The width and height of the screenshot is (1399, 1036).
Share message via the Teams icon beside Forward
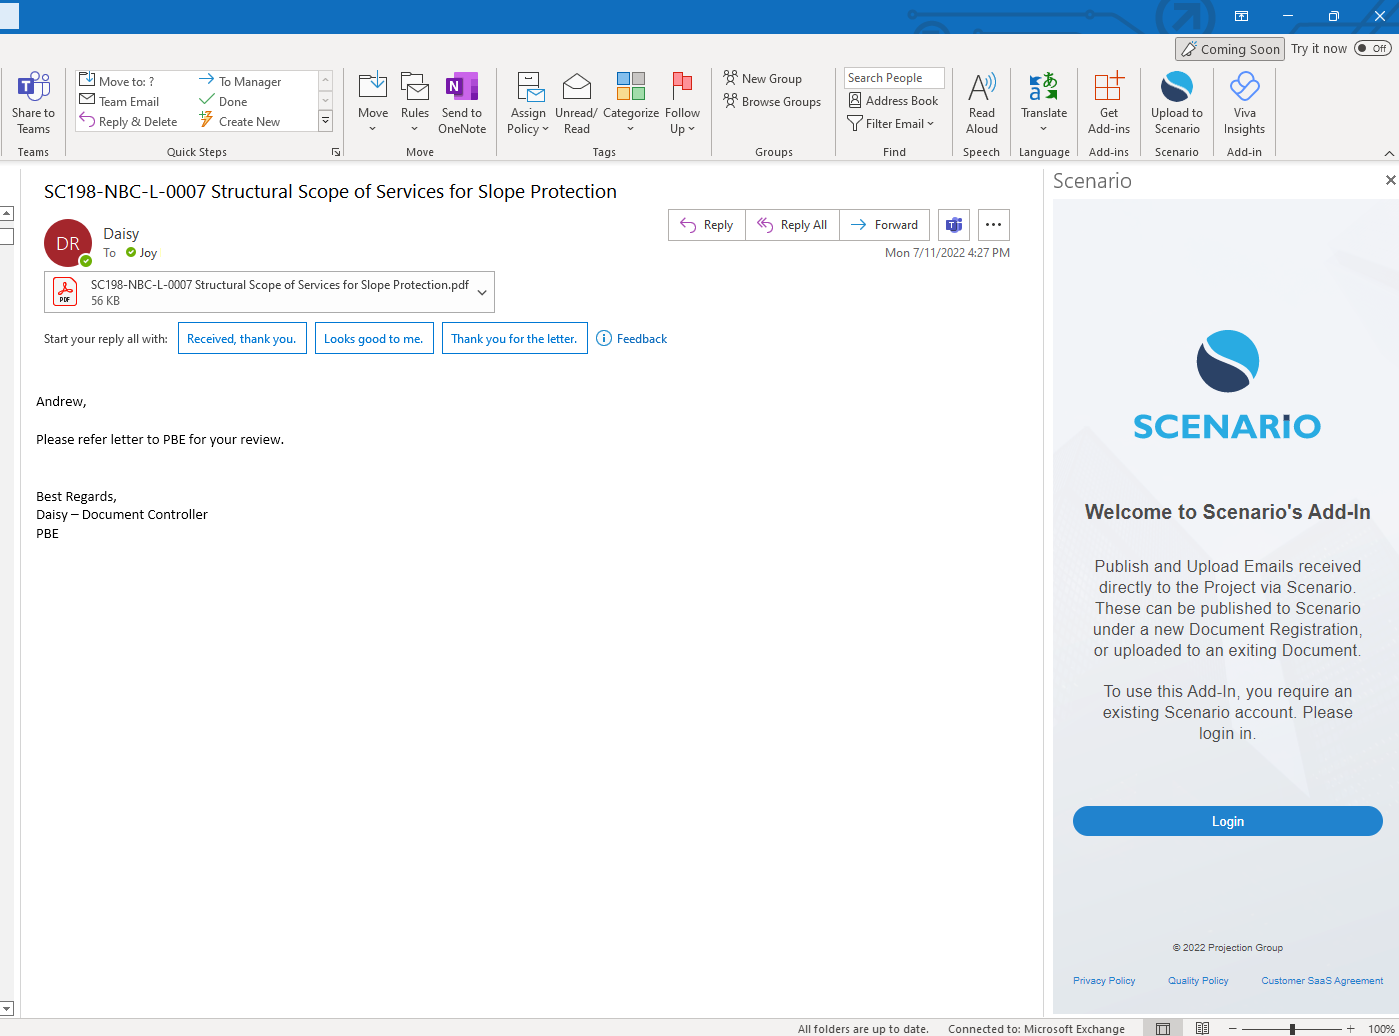point(953,225)
